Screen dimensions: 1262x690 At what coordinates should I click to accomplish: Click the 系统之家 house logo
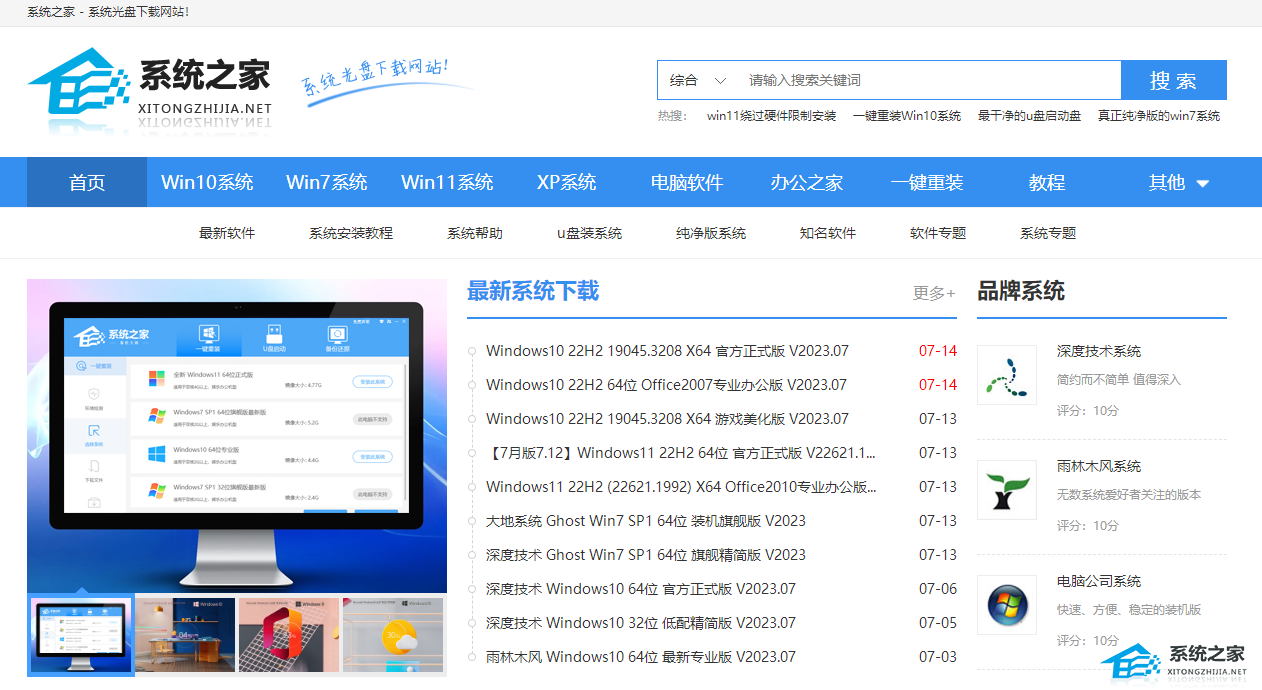(x=150, y=90)
